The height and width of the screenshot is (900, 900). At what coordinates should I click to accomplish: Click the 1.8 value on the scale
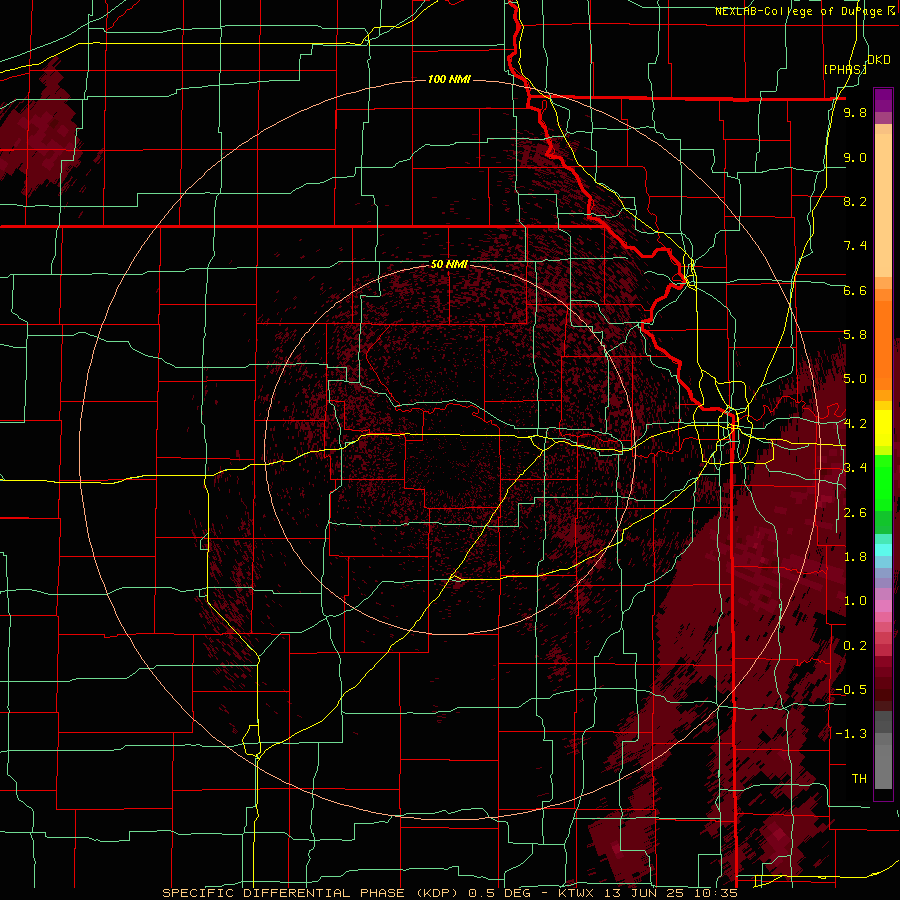click(x=855, y=557)
